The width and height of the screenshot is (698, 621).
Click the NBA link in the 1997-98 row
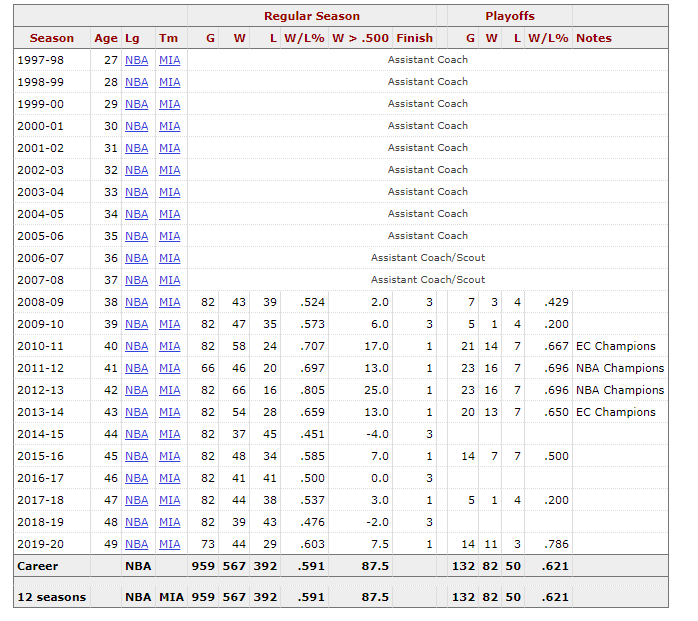tap(136, 60)
